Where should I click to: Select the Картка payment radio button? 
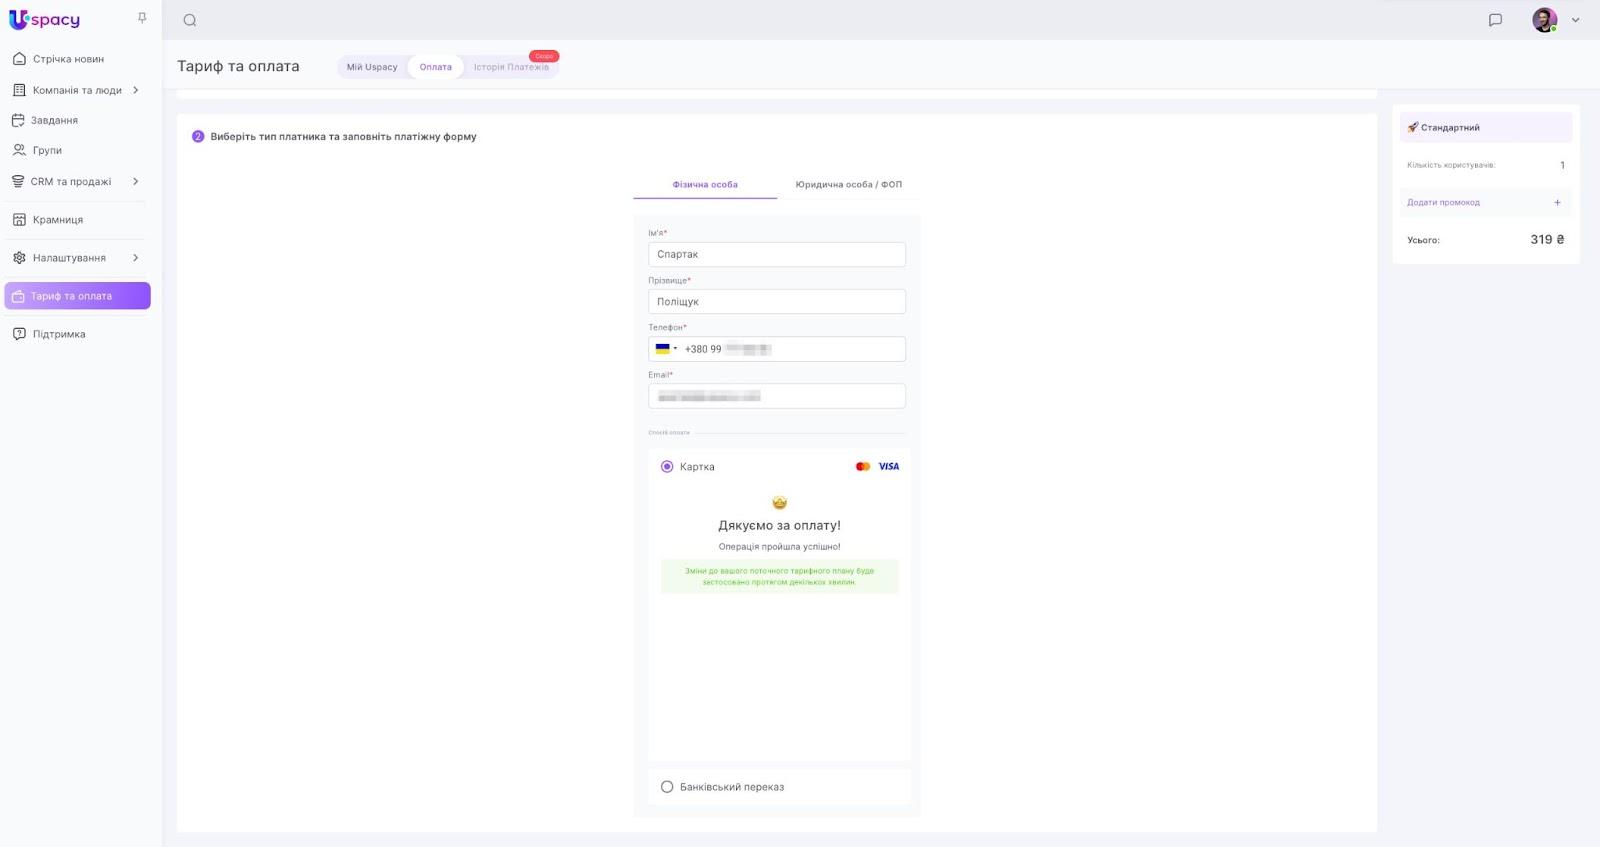click(x=667, y=467)
